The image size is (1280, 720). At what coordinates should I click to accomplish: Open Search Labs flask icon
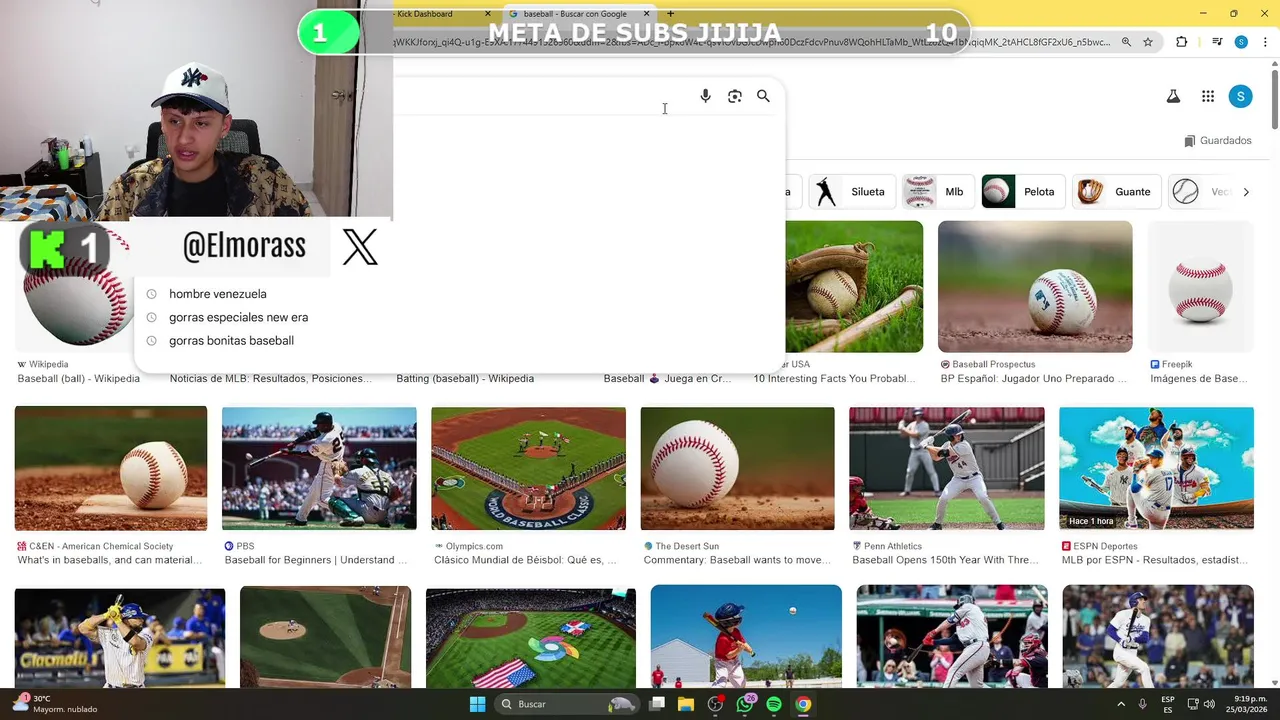click(x=1173, y=96)
